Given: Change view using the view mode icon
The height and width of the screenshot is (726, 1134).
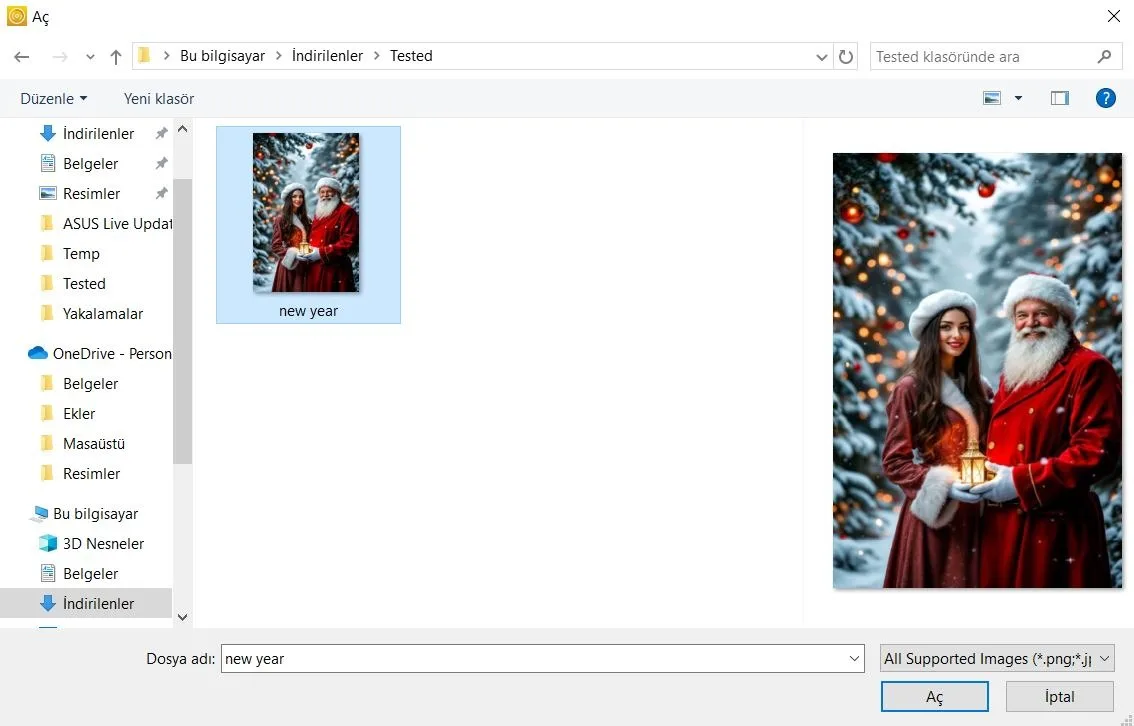Looking at the screenshot, I should [x=992, y=98].
